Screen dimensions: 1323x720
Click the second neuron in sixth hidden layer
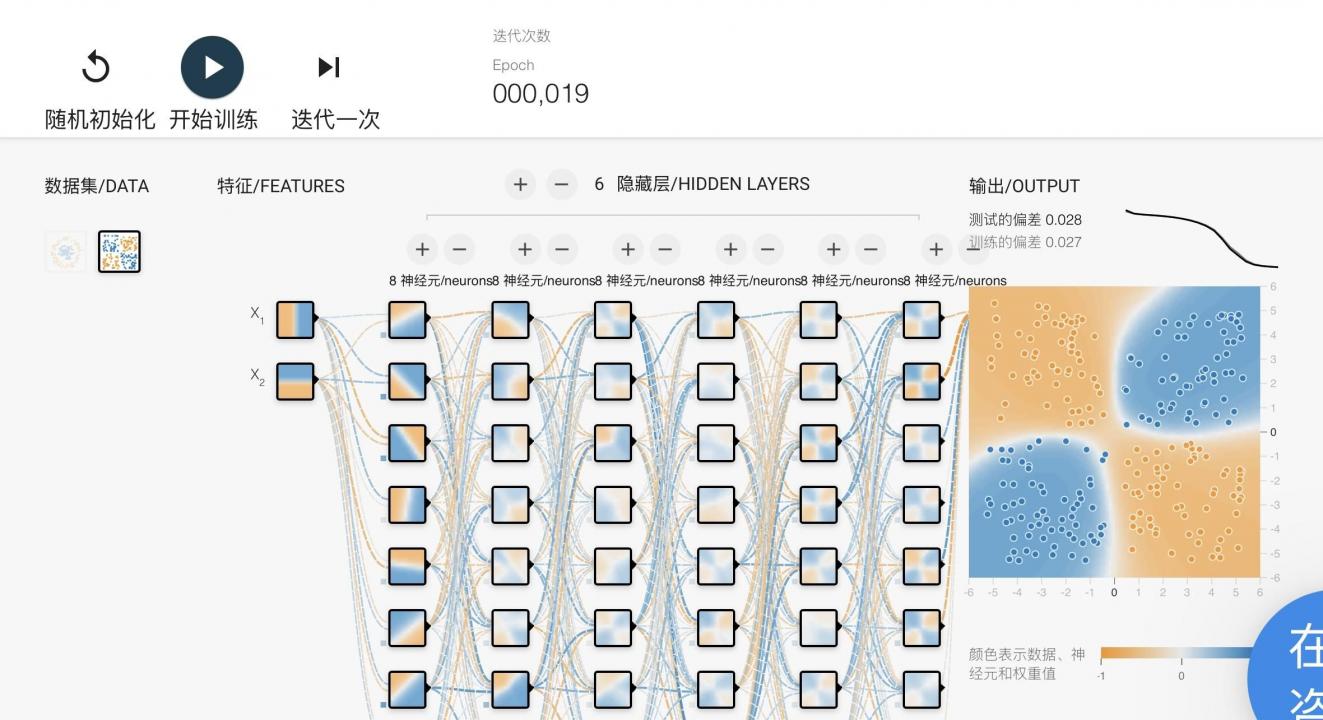[922, 381]
